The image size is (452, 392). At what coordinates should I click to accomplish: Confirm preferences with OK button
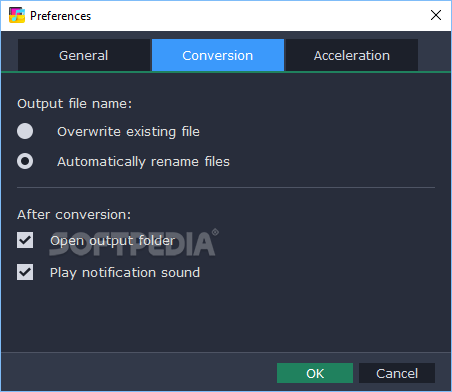click(315, 373)
